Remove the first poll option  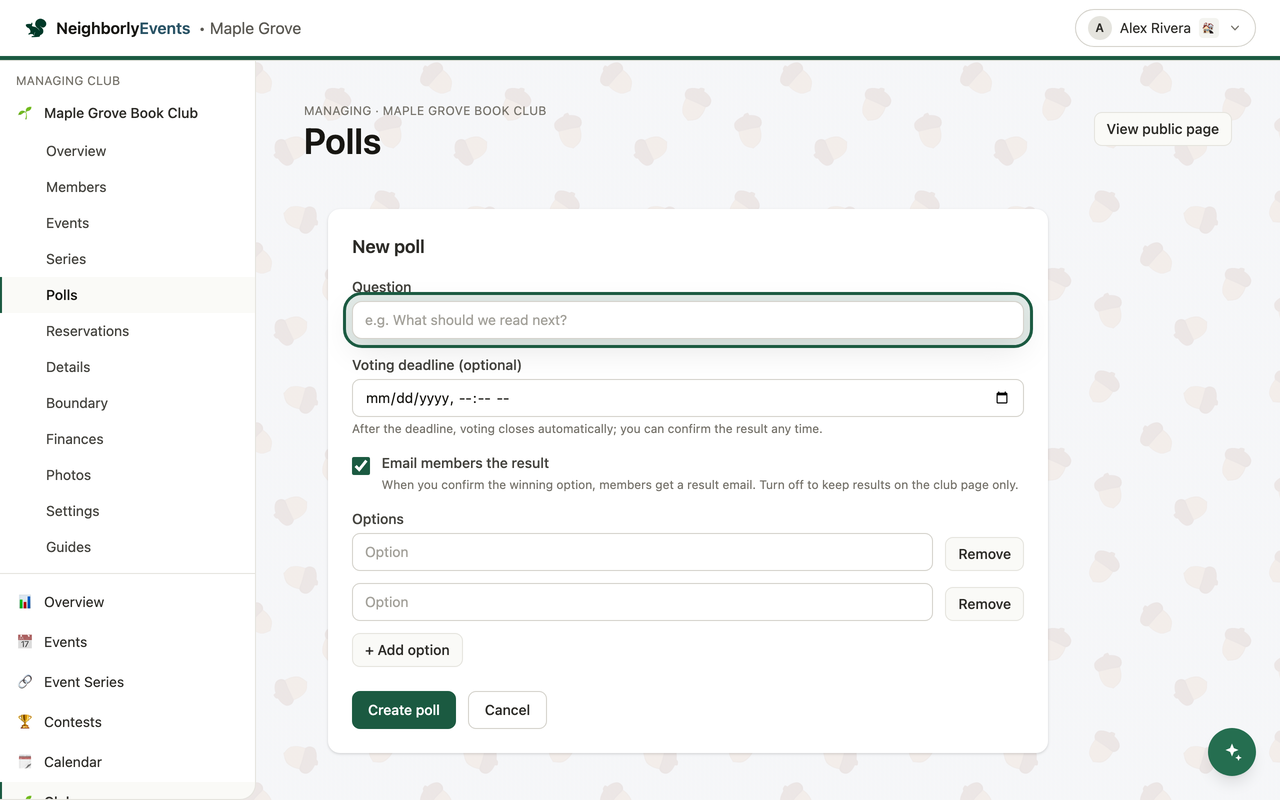coord(984,554)
